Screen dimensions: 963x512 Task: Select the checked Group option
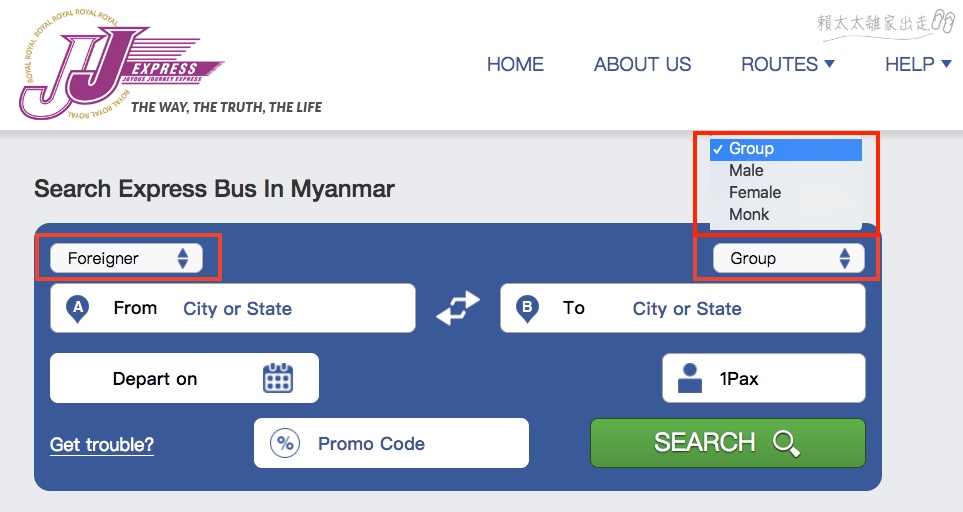(x=786, y=149)
